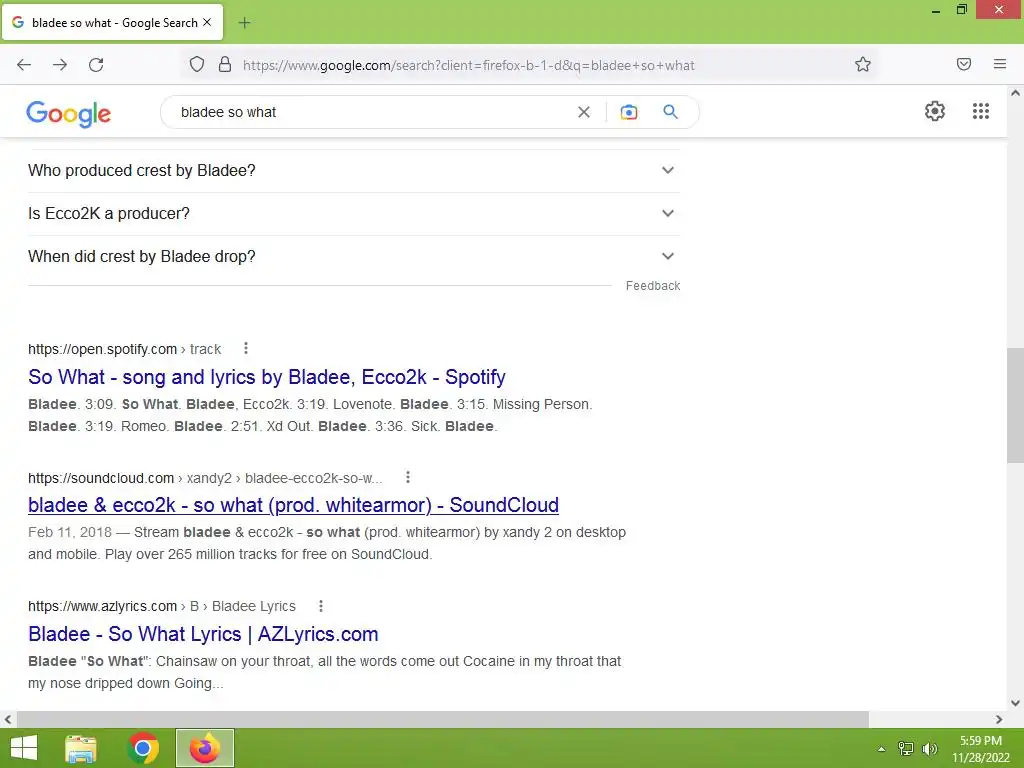Click the www.azlyrics.com URL breadcrumb
The width and height of the screenshot is (1024, 768).
(161, 606)
